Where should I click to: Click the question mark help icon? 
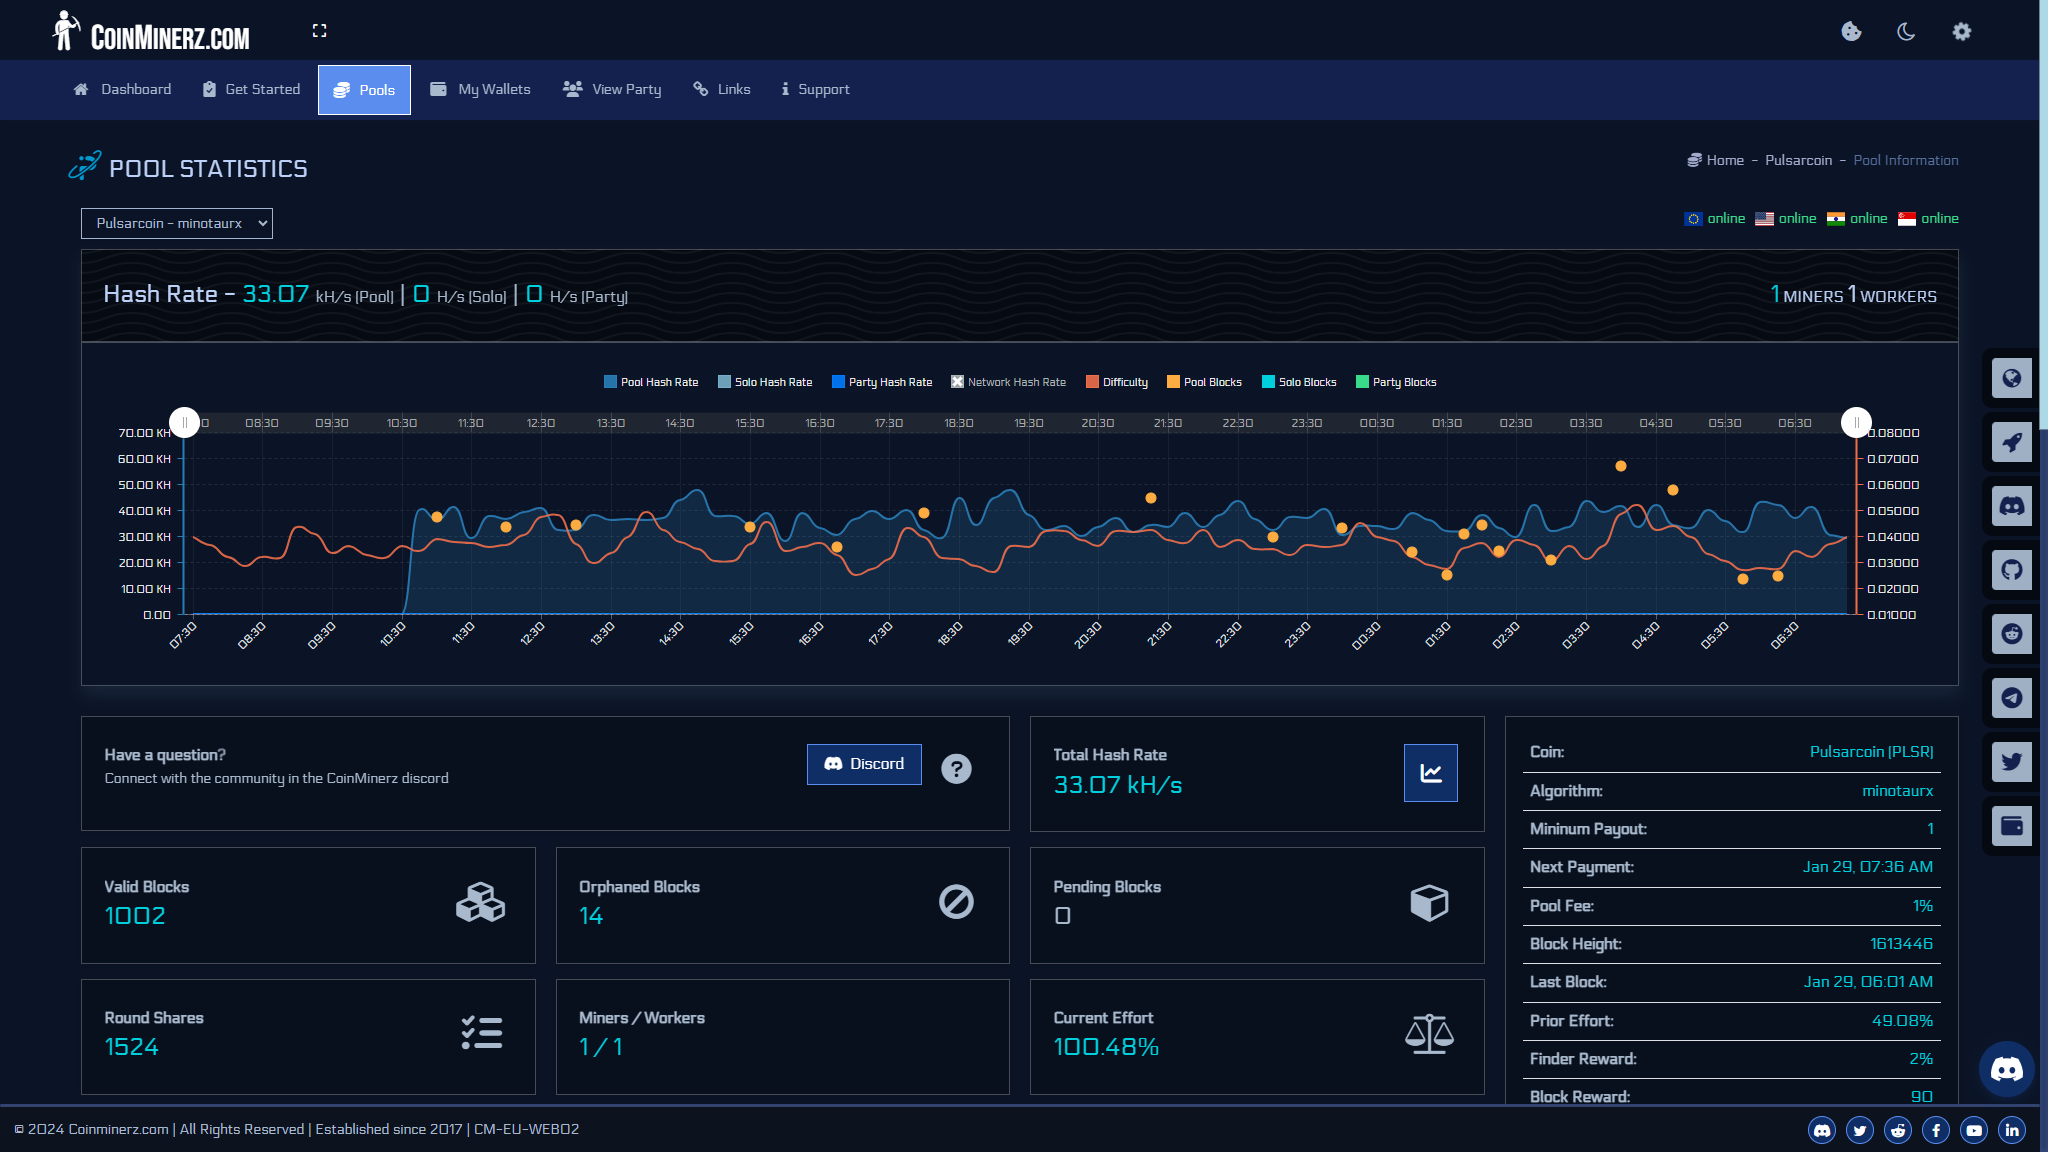click(956, 768)
